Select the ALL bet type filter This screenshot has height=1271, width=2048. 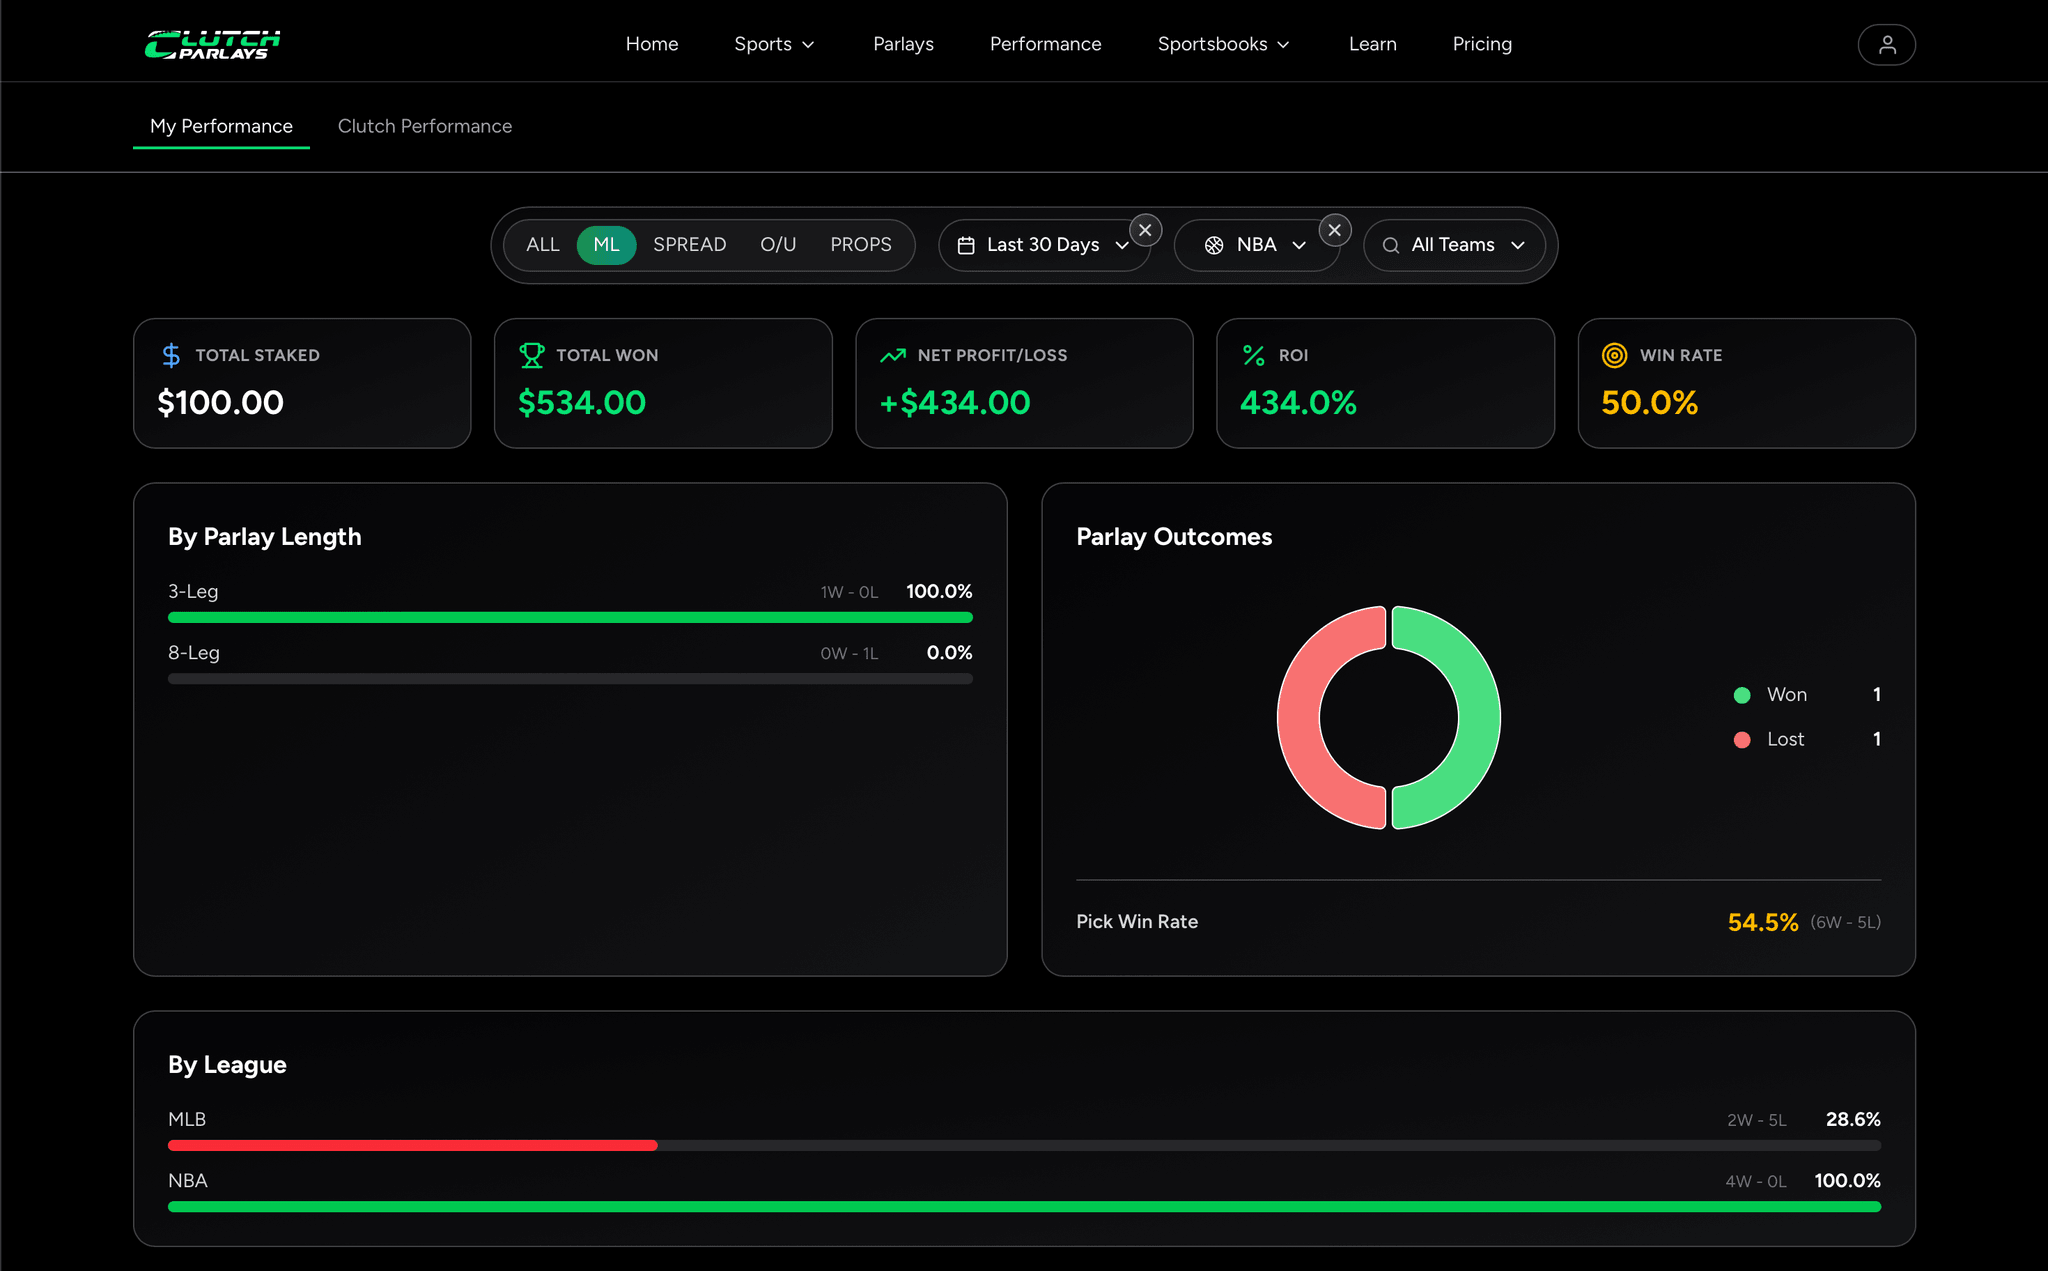(x=542, y=245)
